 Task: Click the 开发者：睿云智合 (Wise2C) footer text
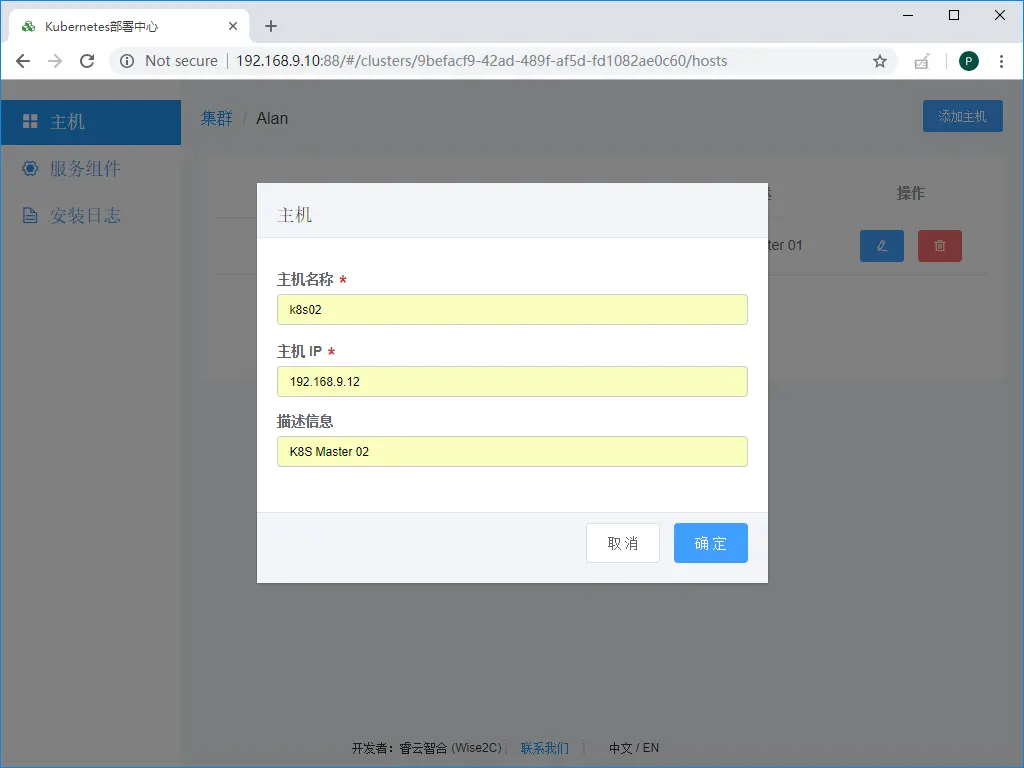(426, 748)
